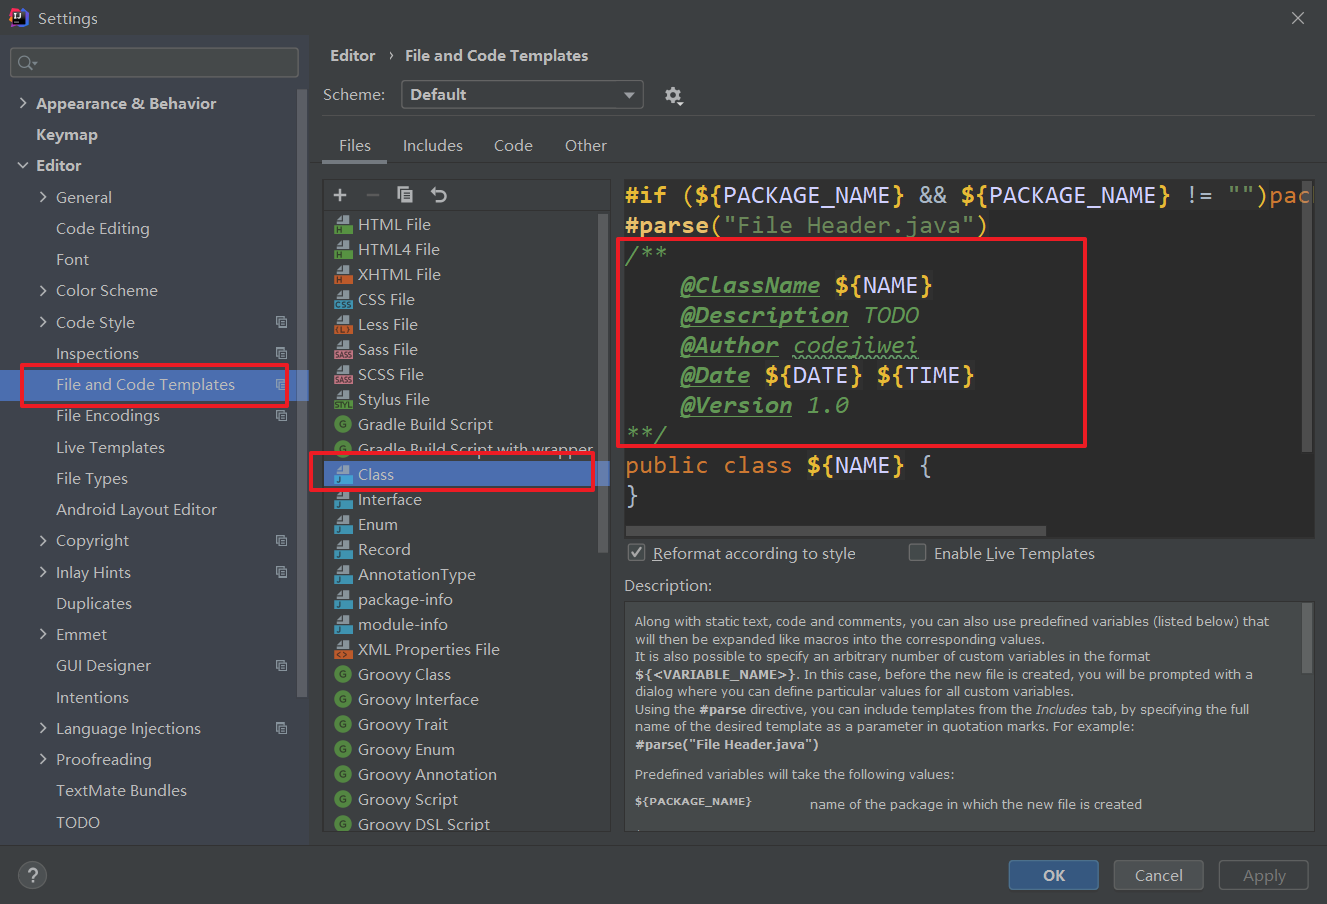Click the project-level icon next to Copyright

282,540
